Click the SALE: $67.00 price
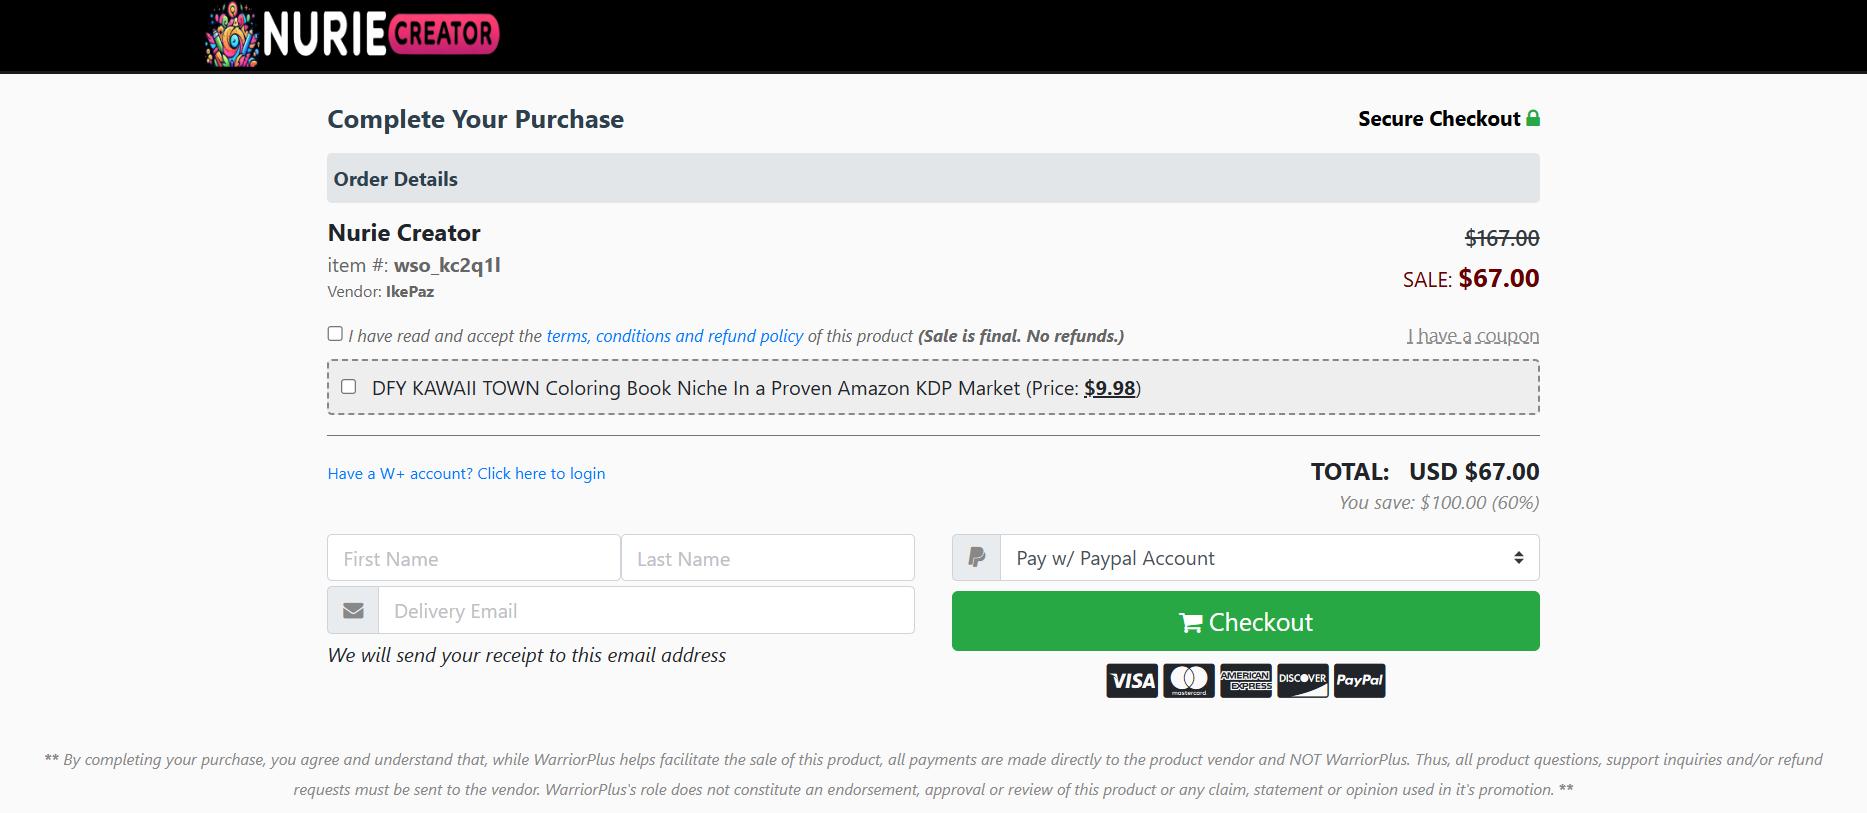The image size is (1867, 813). click(x=1471, y=278)
